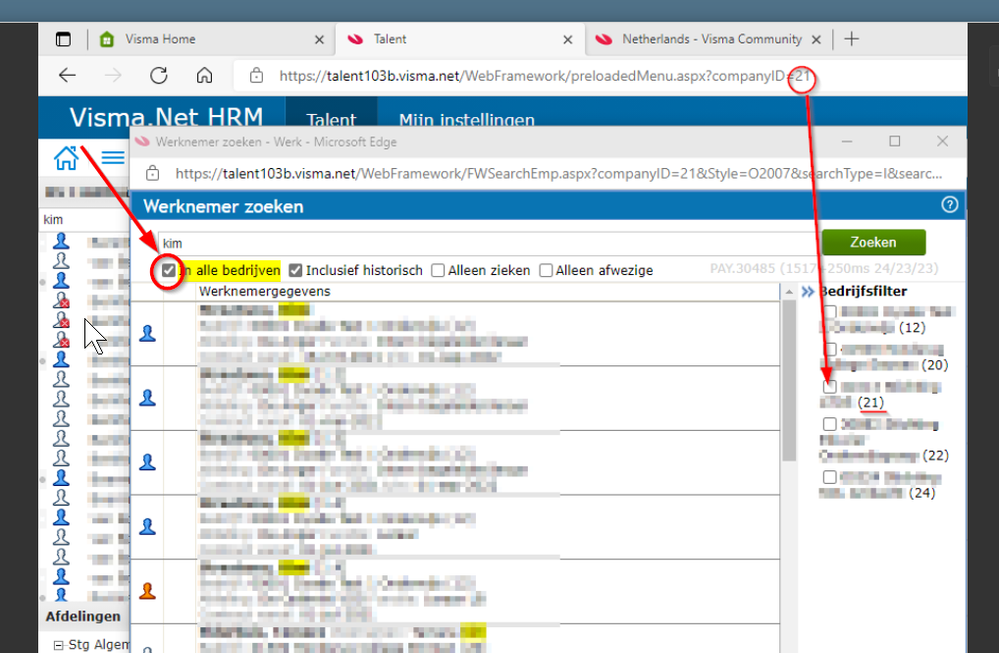Click the sidebar search field containing kim

[84, 220]
